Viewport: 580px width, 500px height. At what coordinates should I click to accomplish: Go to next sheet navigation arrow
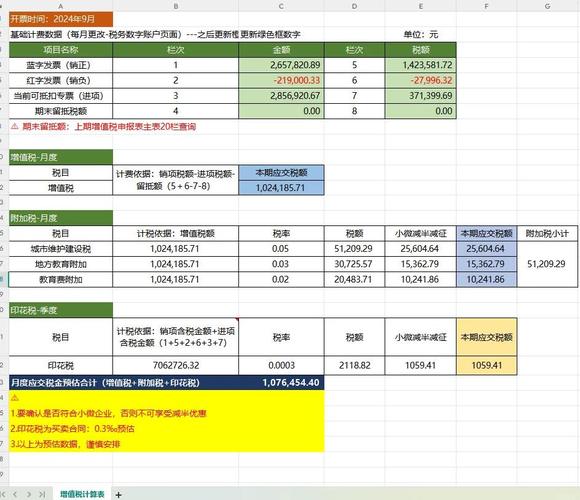29,494
